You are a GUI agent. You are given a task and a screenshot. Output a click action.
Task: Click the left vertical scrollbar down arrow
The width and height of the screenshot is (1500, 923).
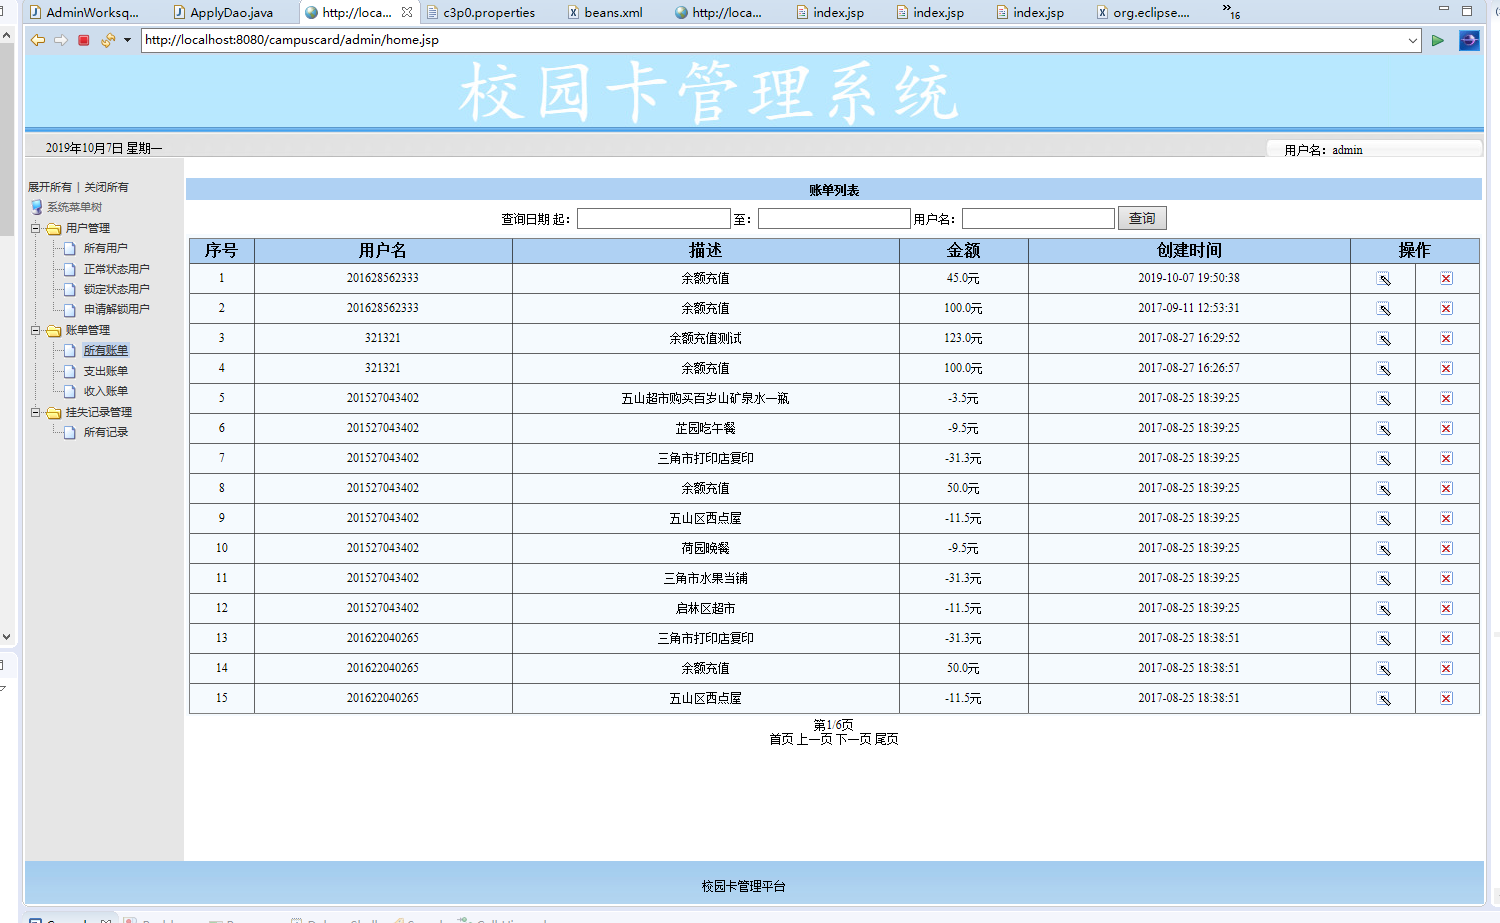click(x=7, y=636)
